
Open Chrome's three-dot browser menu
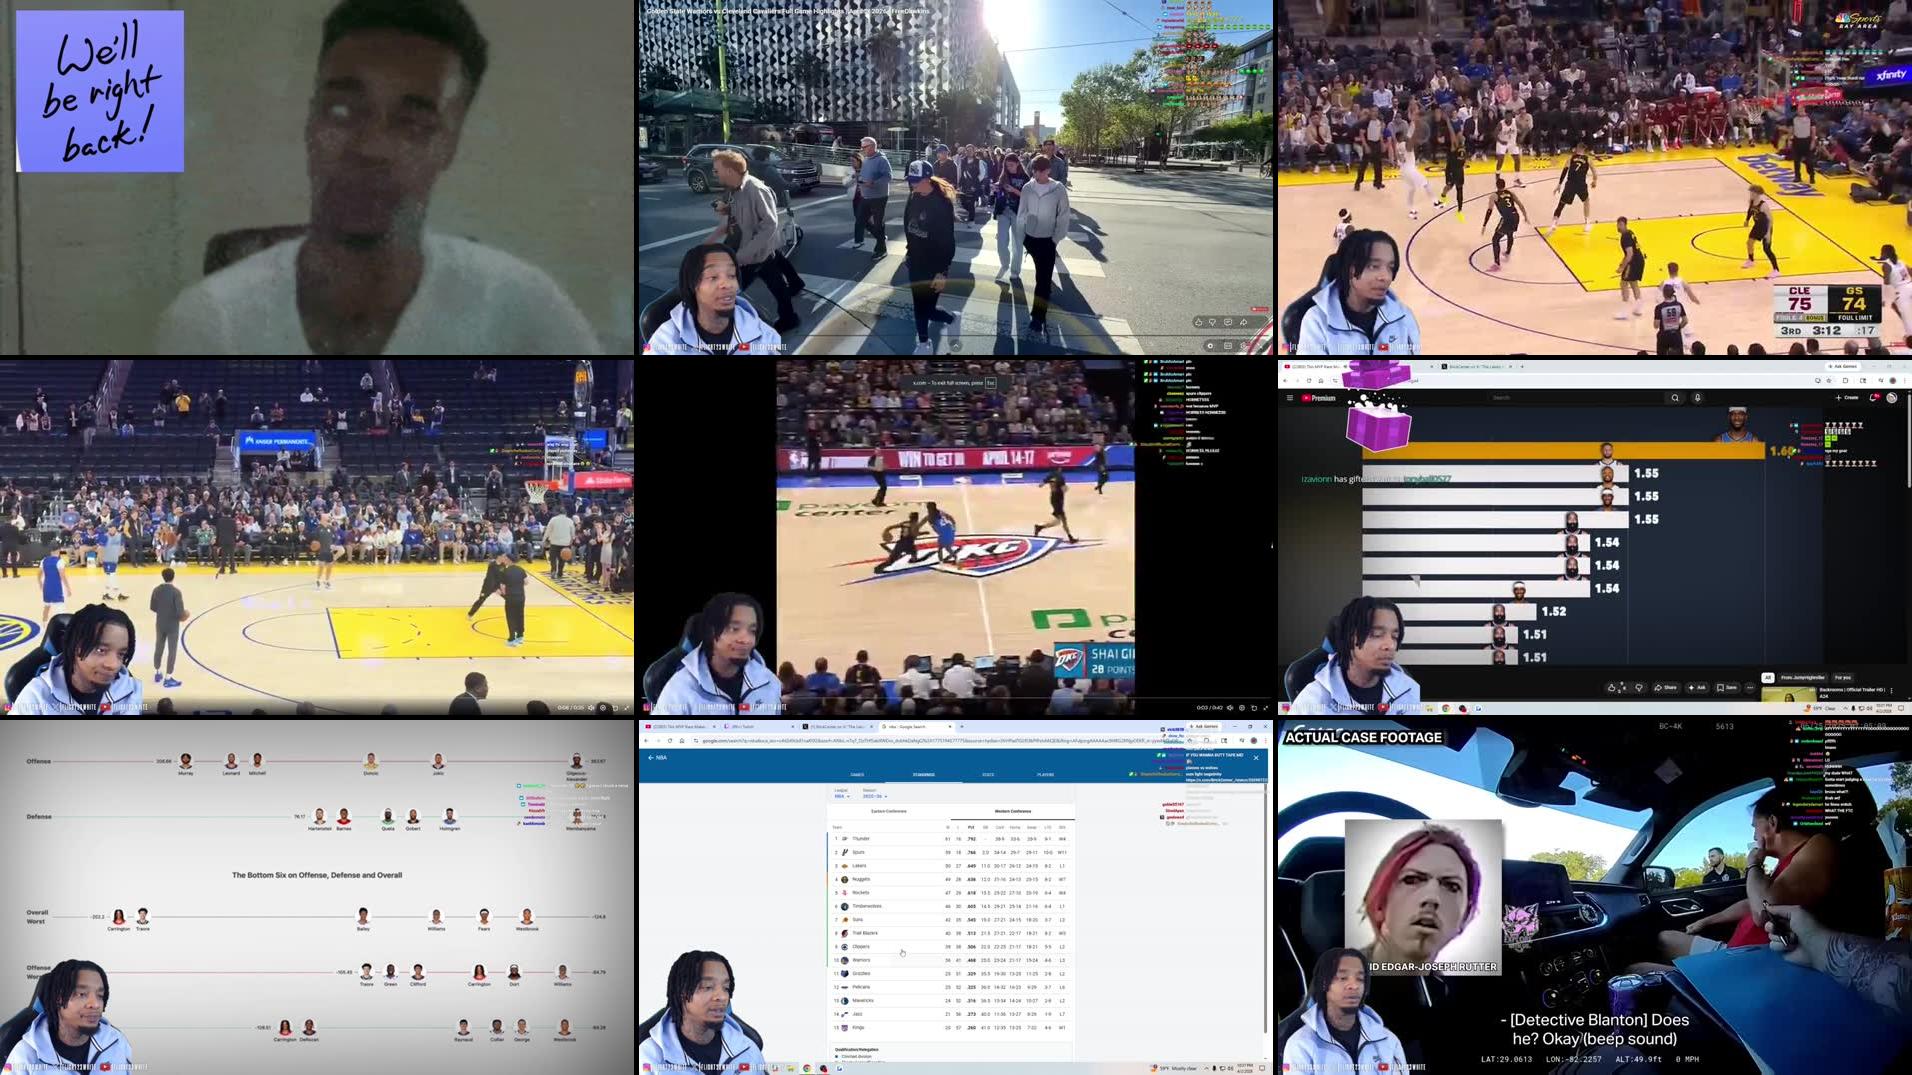point(1267,740)
